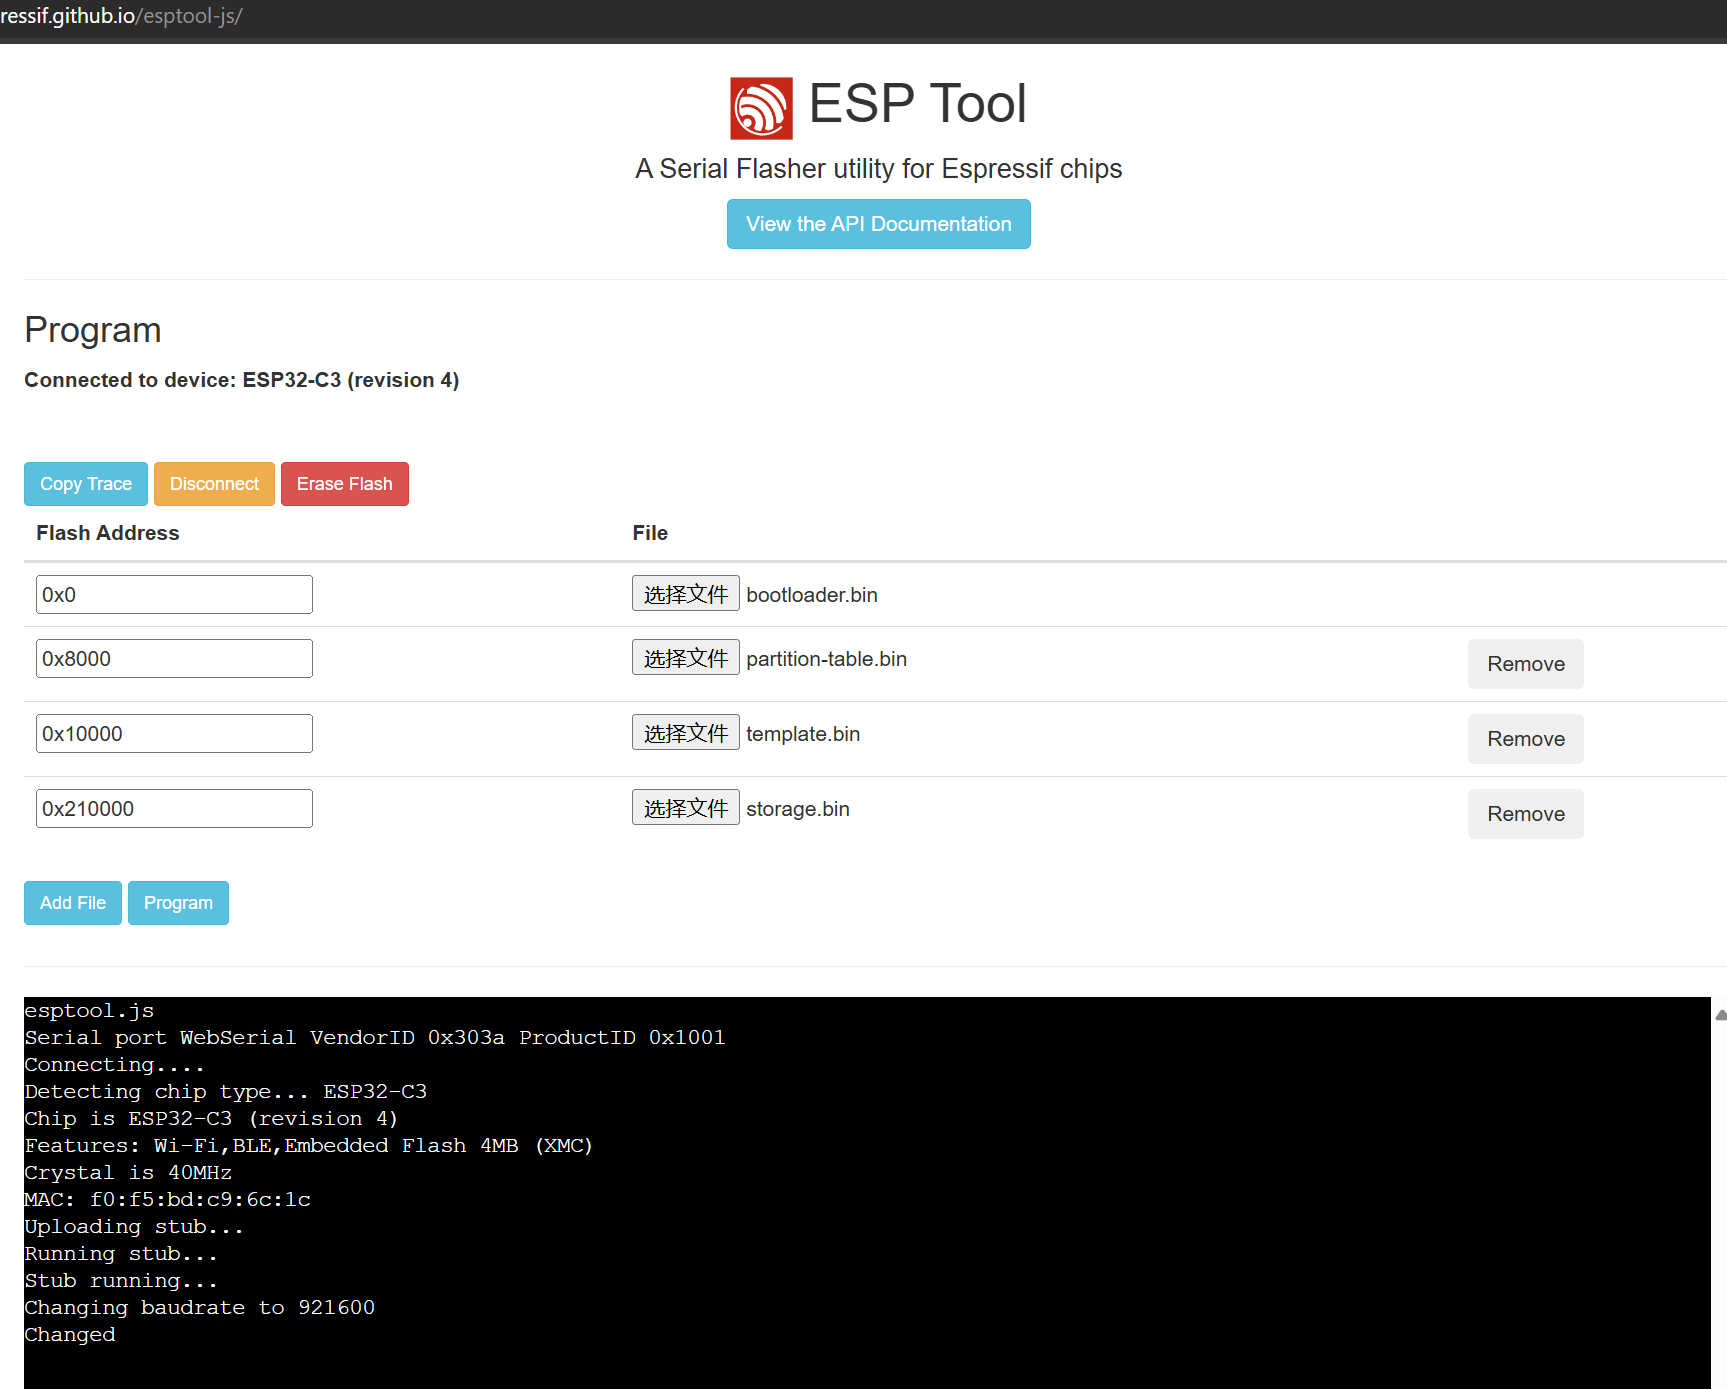
Task: Select the bootloader.bin file name
Action: click(812, 595)
